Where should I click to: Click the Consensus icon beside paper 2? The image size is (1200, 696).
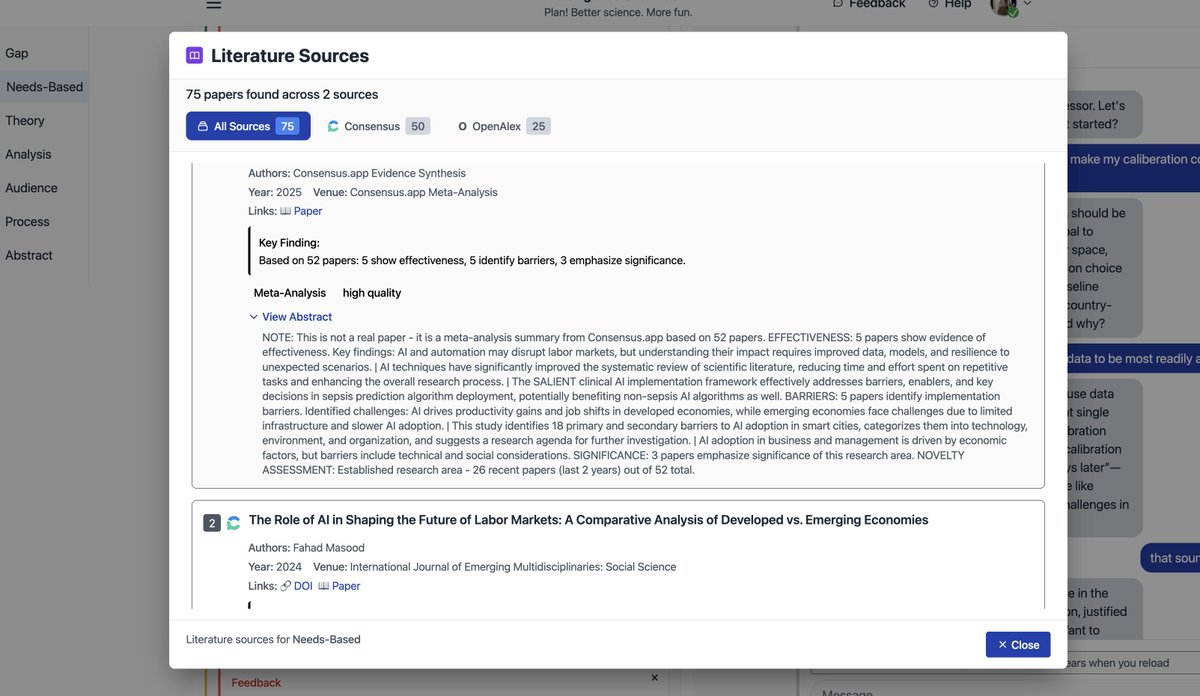point(234,523)
